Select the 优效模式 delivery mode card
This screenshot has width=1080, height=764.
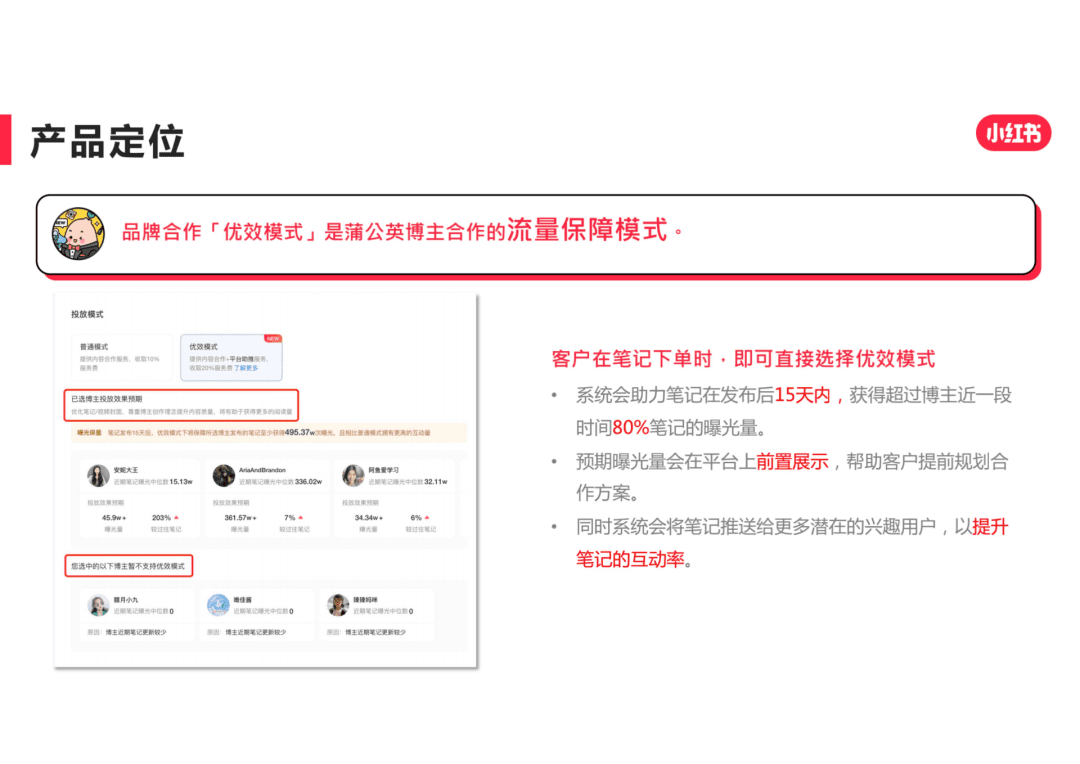coord(231,357)
